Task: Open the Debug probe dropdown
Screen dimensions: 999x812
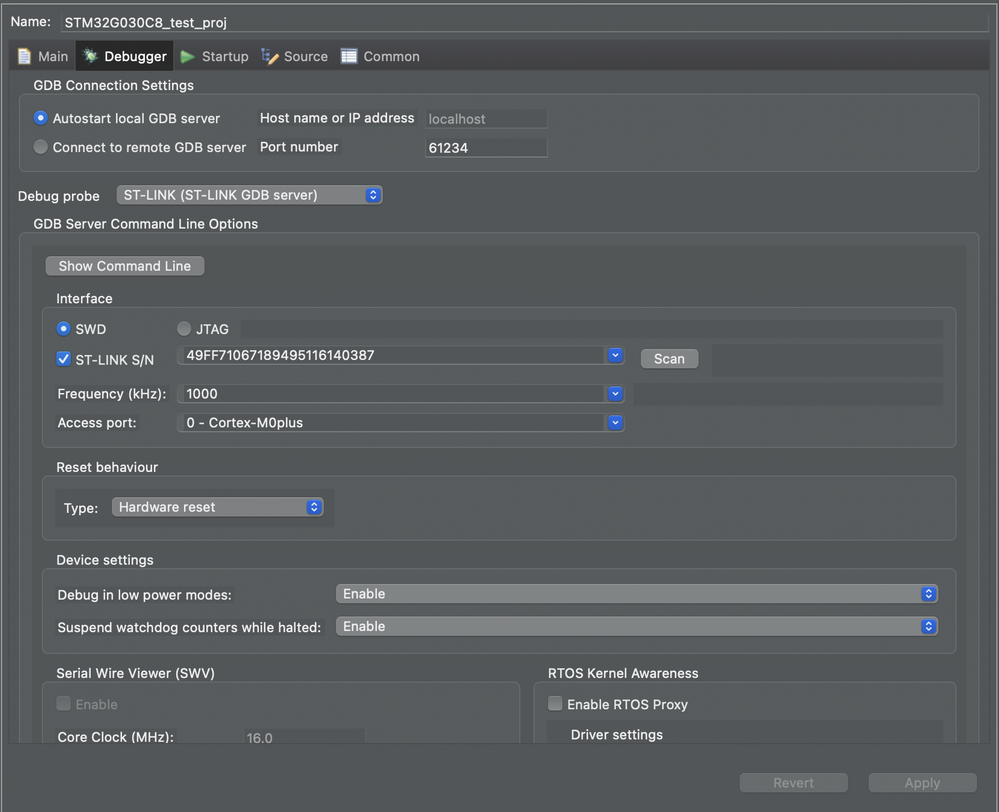Action: [249, 195]
